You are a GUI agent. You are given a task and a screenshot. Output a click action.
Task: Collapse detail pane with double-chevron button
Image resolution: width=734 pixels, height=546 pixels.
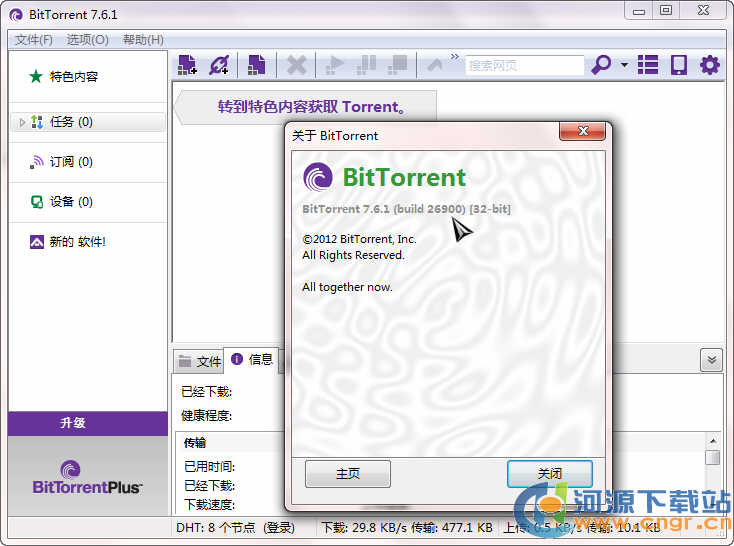(710, 360)
